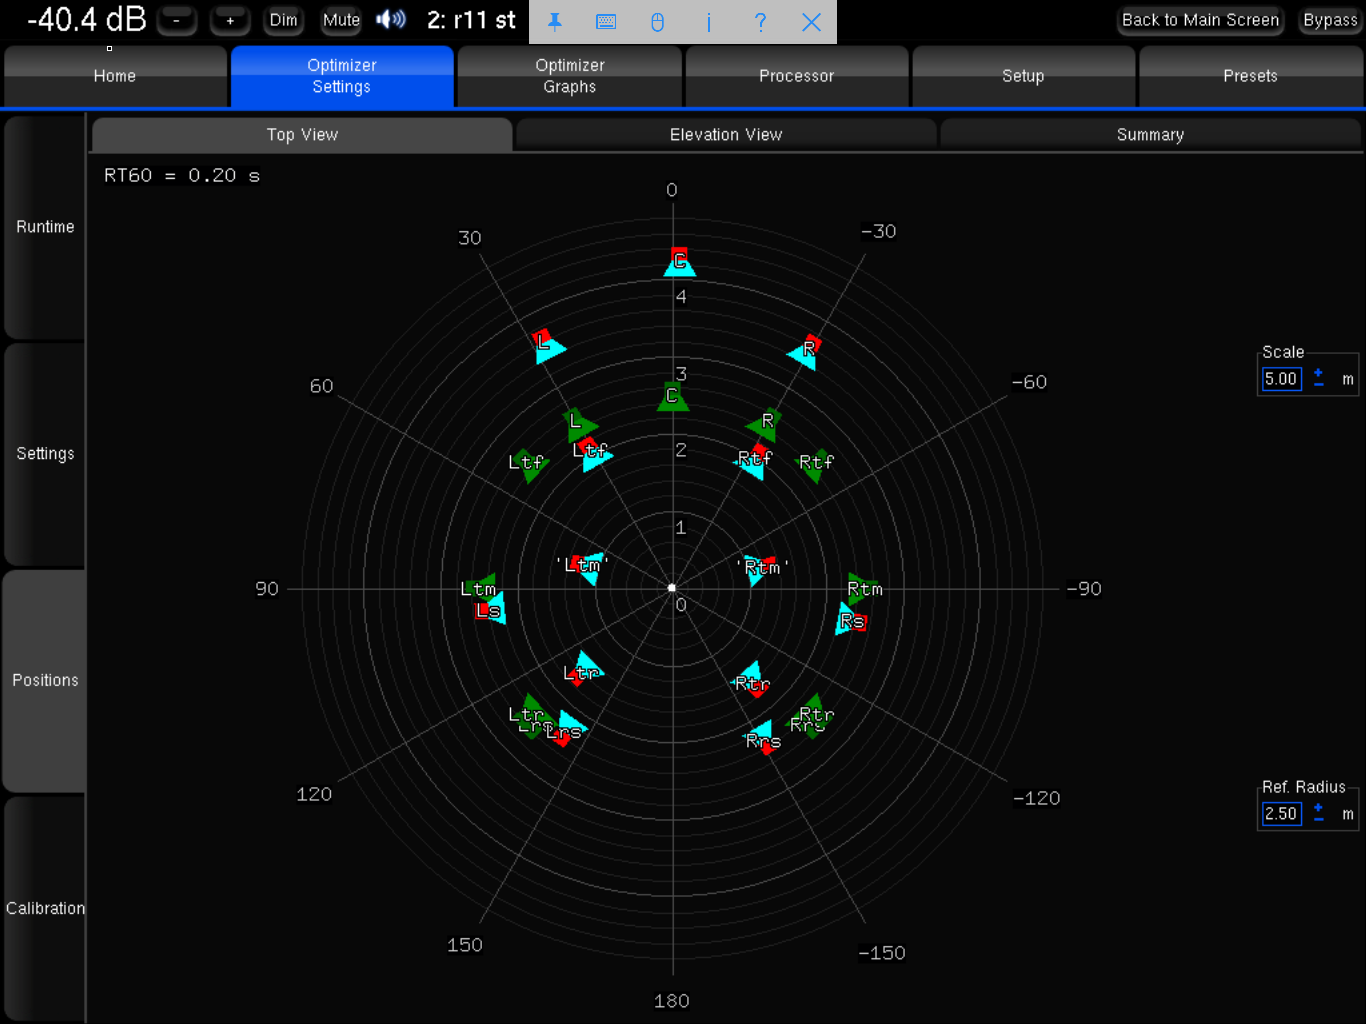Open the Optimizer Graphs tab

tap(569, 76)
